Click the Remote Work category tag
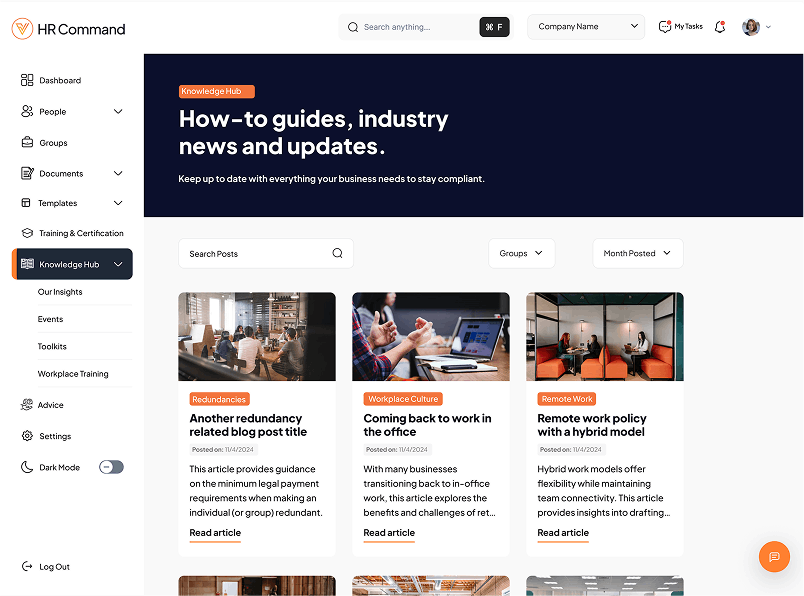 pyautogui.click(x=567, y=399)
